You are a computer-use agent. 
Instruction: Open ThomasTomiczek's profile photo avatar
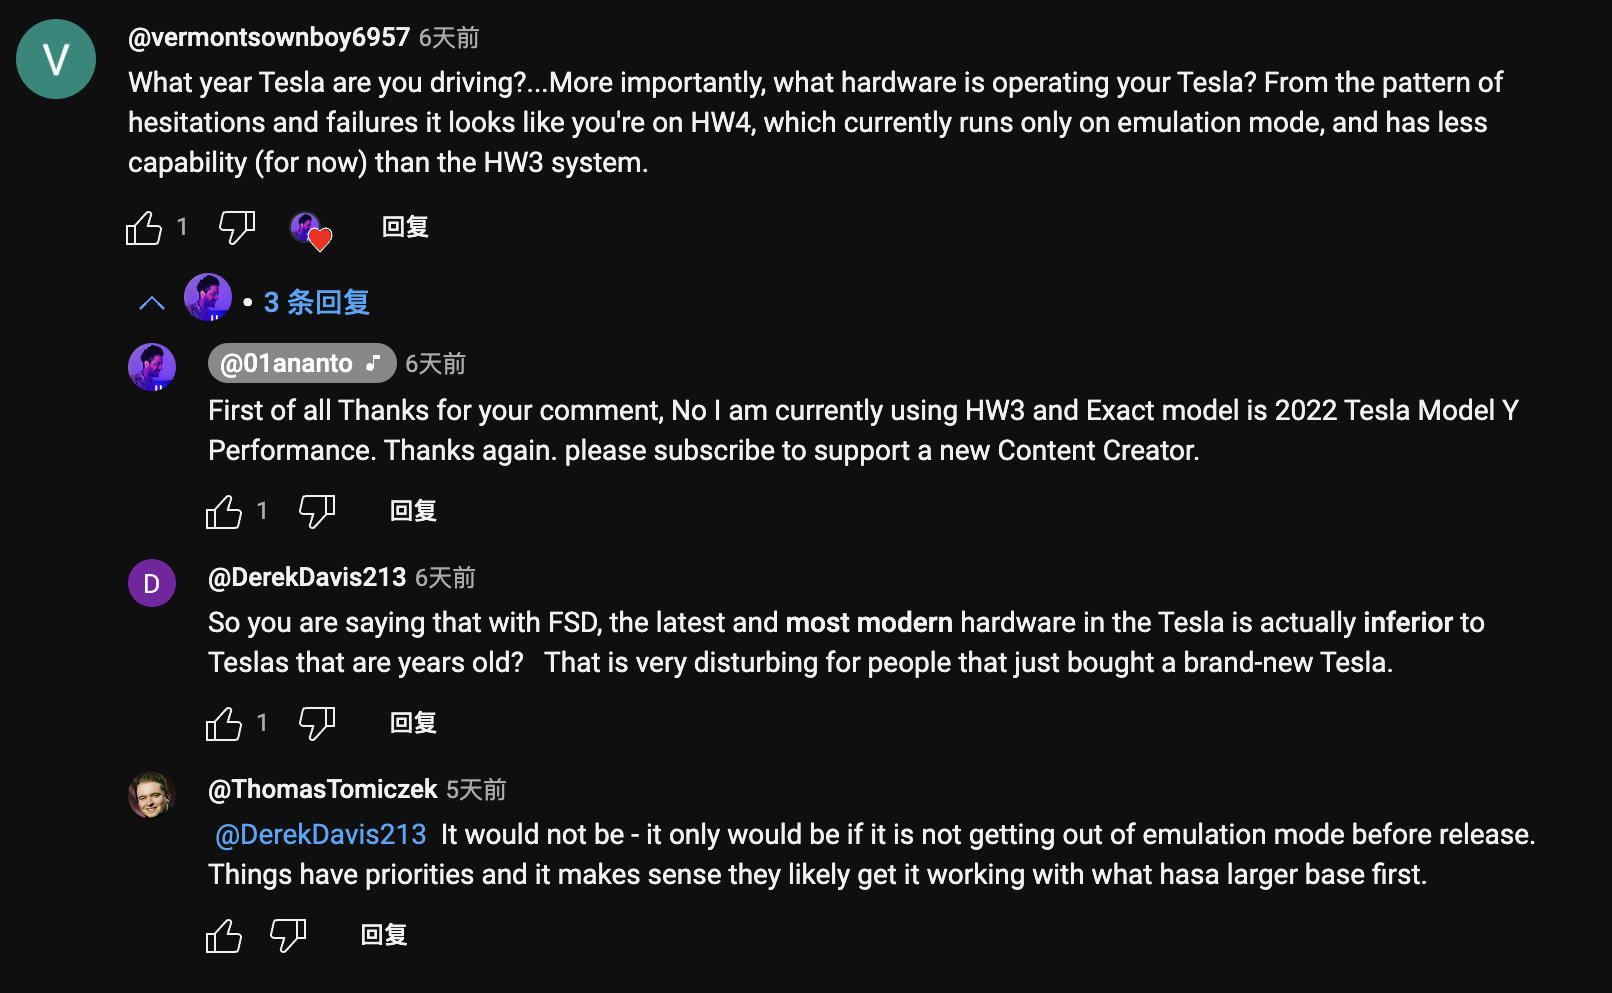click(152, 796)
